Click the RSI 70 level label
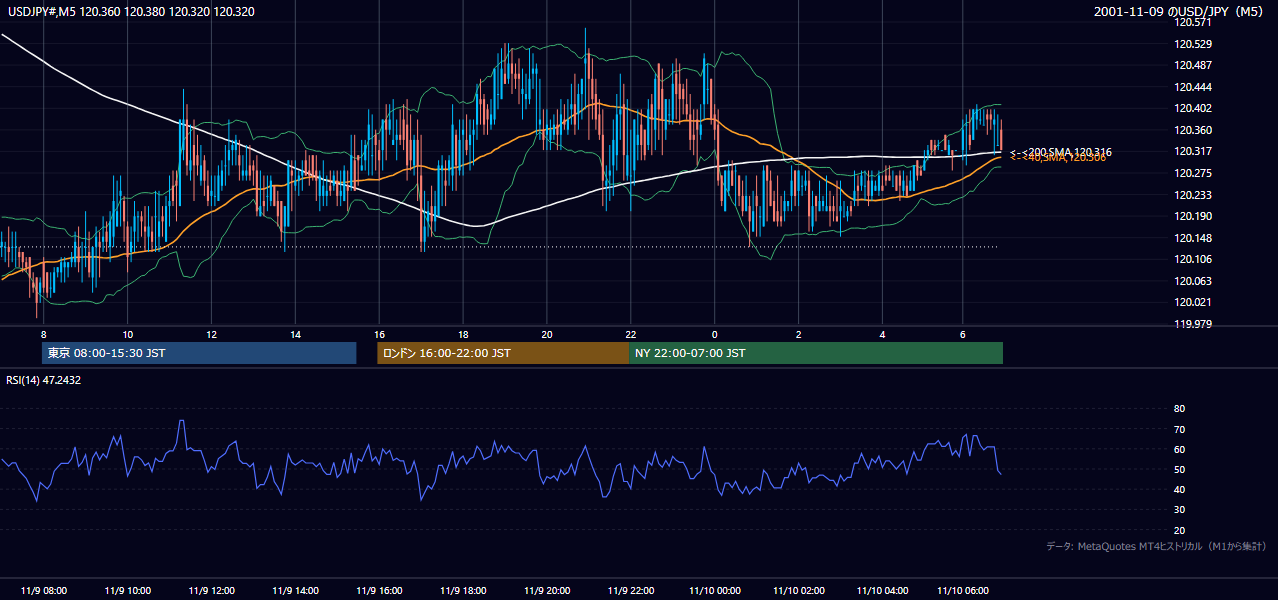 [x=1180, y=429]
